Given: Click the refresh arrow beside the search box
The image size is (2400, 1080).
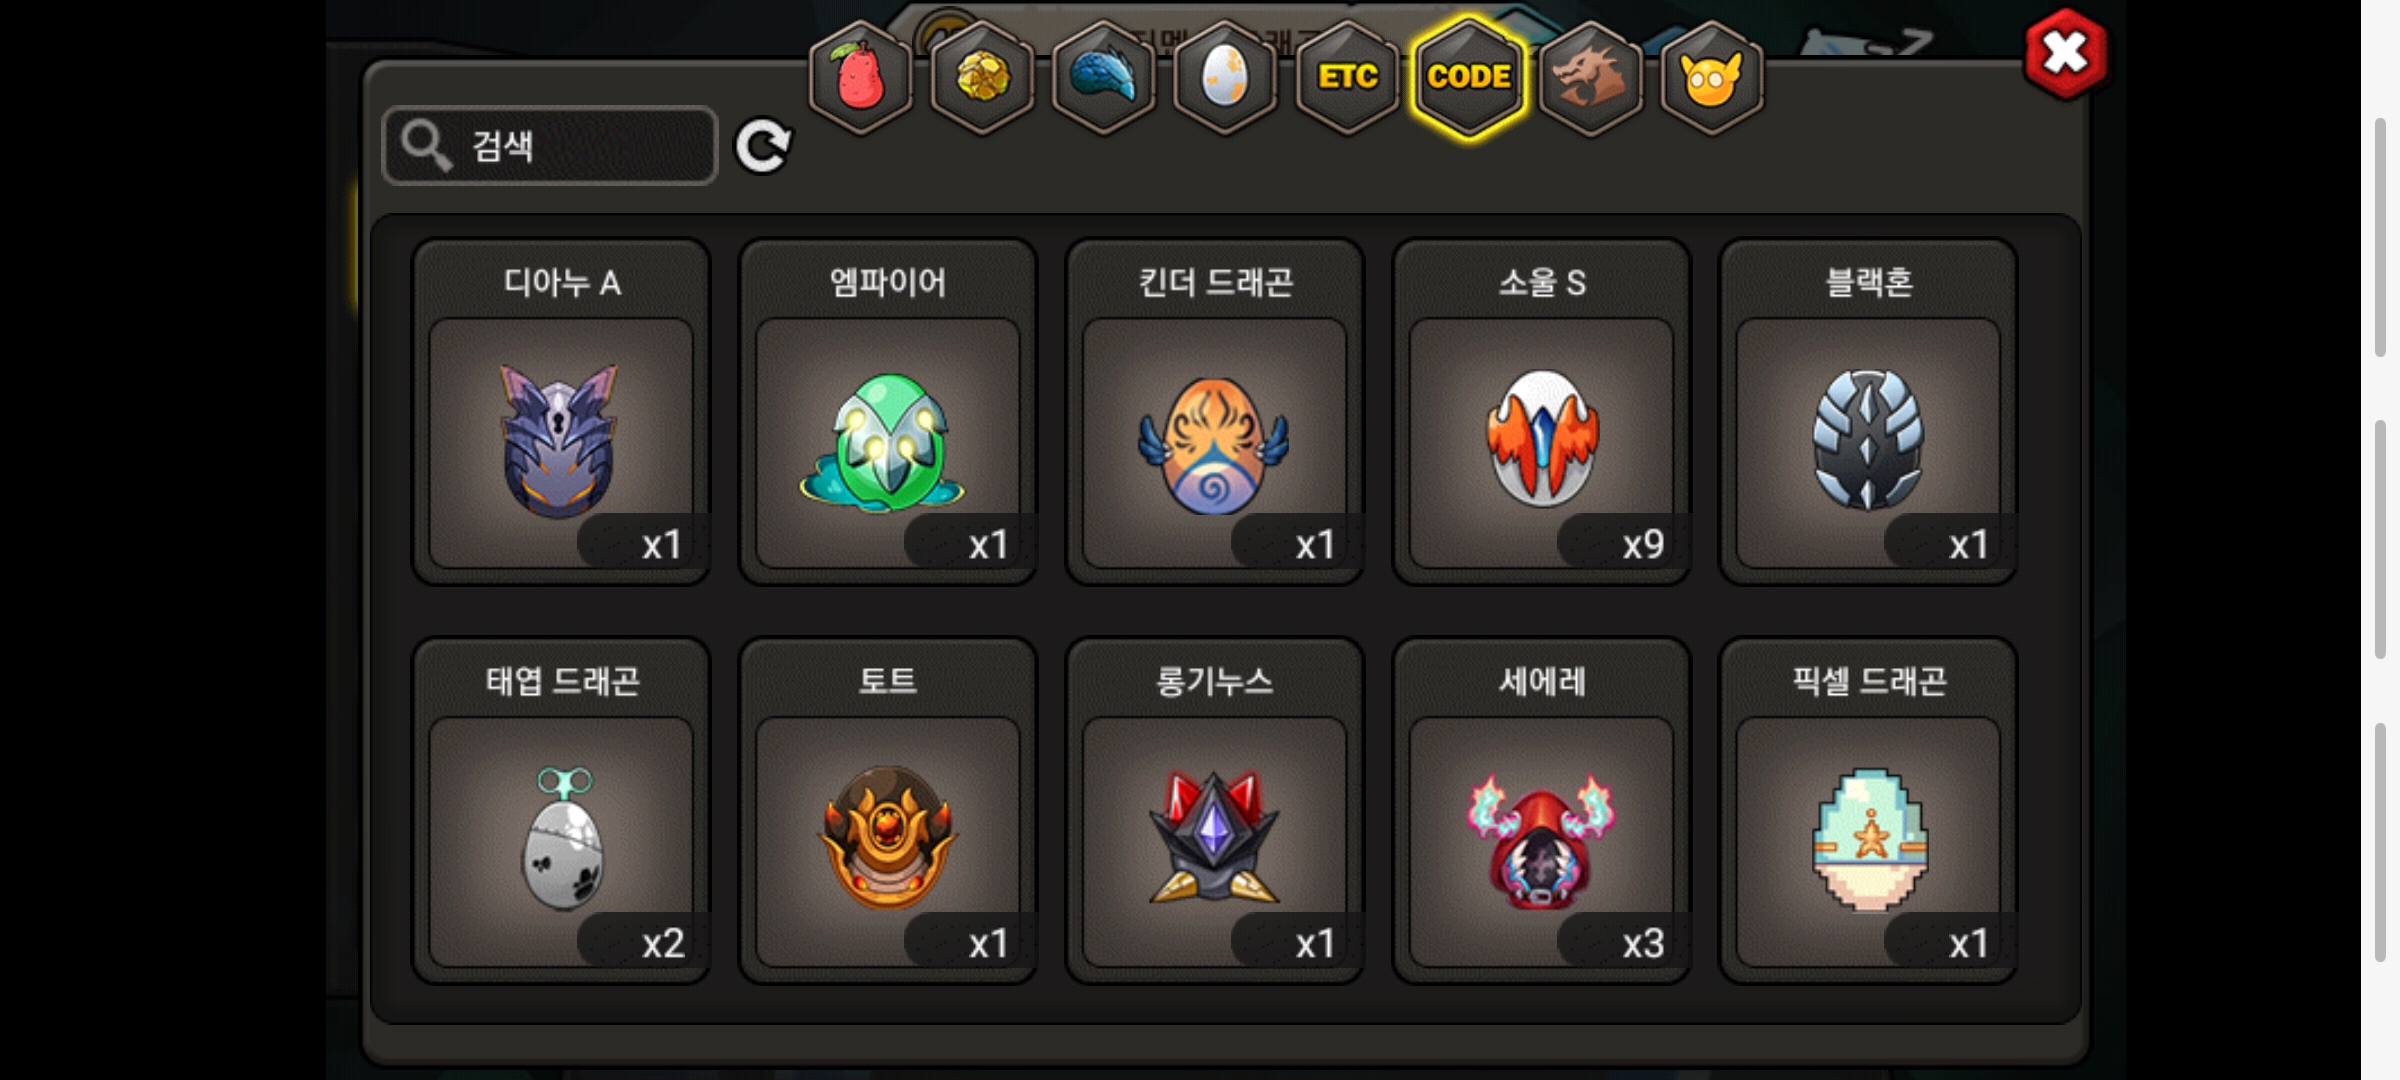Looking at the screenshot, I should pyautogui.click(x=763, y=147).
